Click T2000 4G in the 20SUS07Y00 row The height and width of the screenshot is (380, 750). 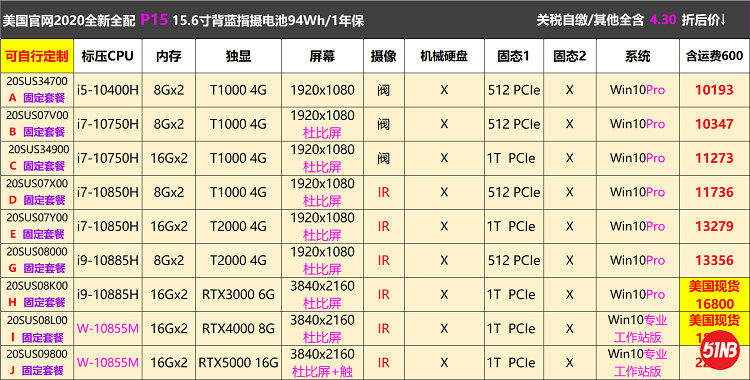click(238, 226)
